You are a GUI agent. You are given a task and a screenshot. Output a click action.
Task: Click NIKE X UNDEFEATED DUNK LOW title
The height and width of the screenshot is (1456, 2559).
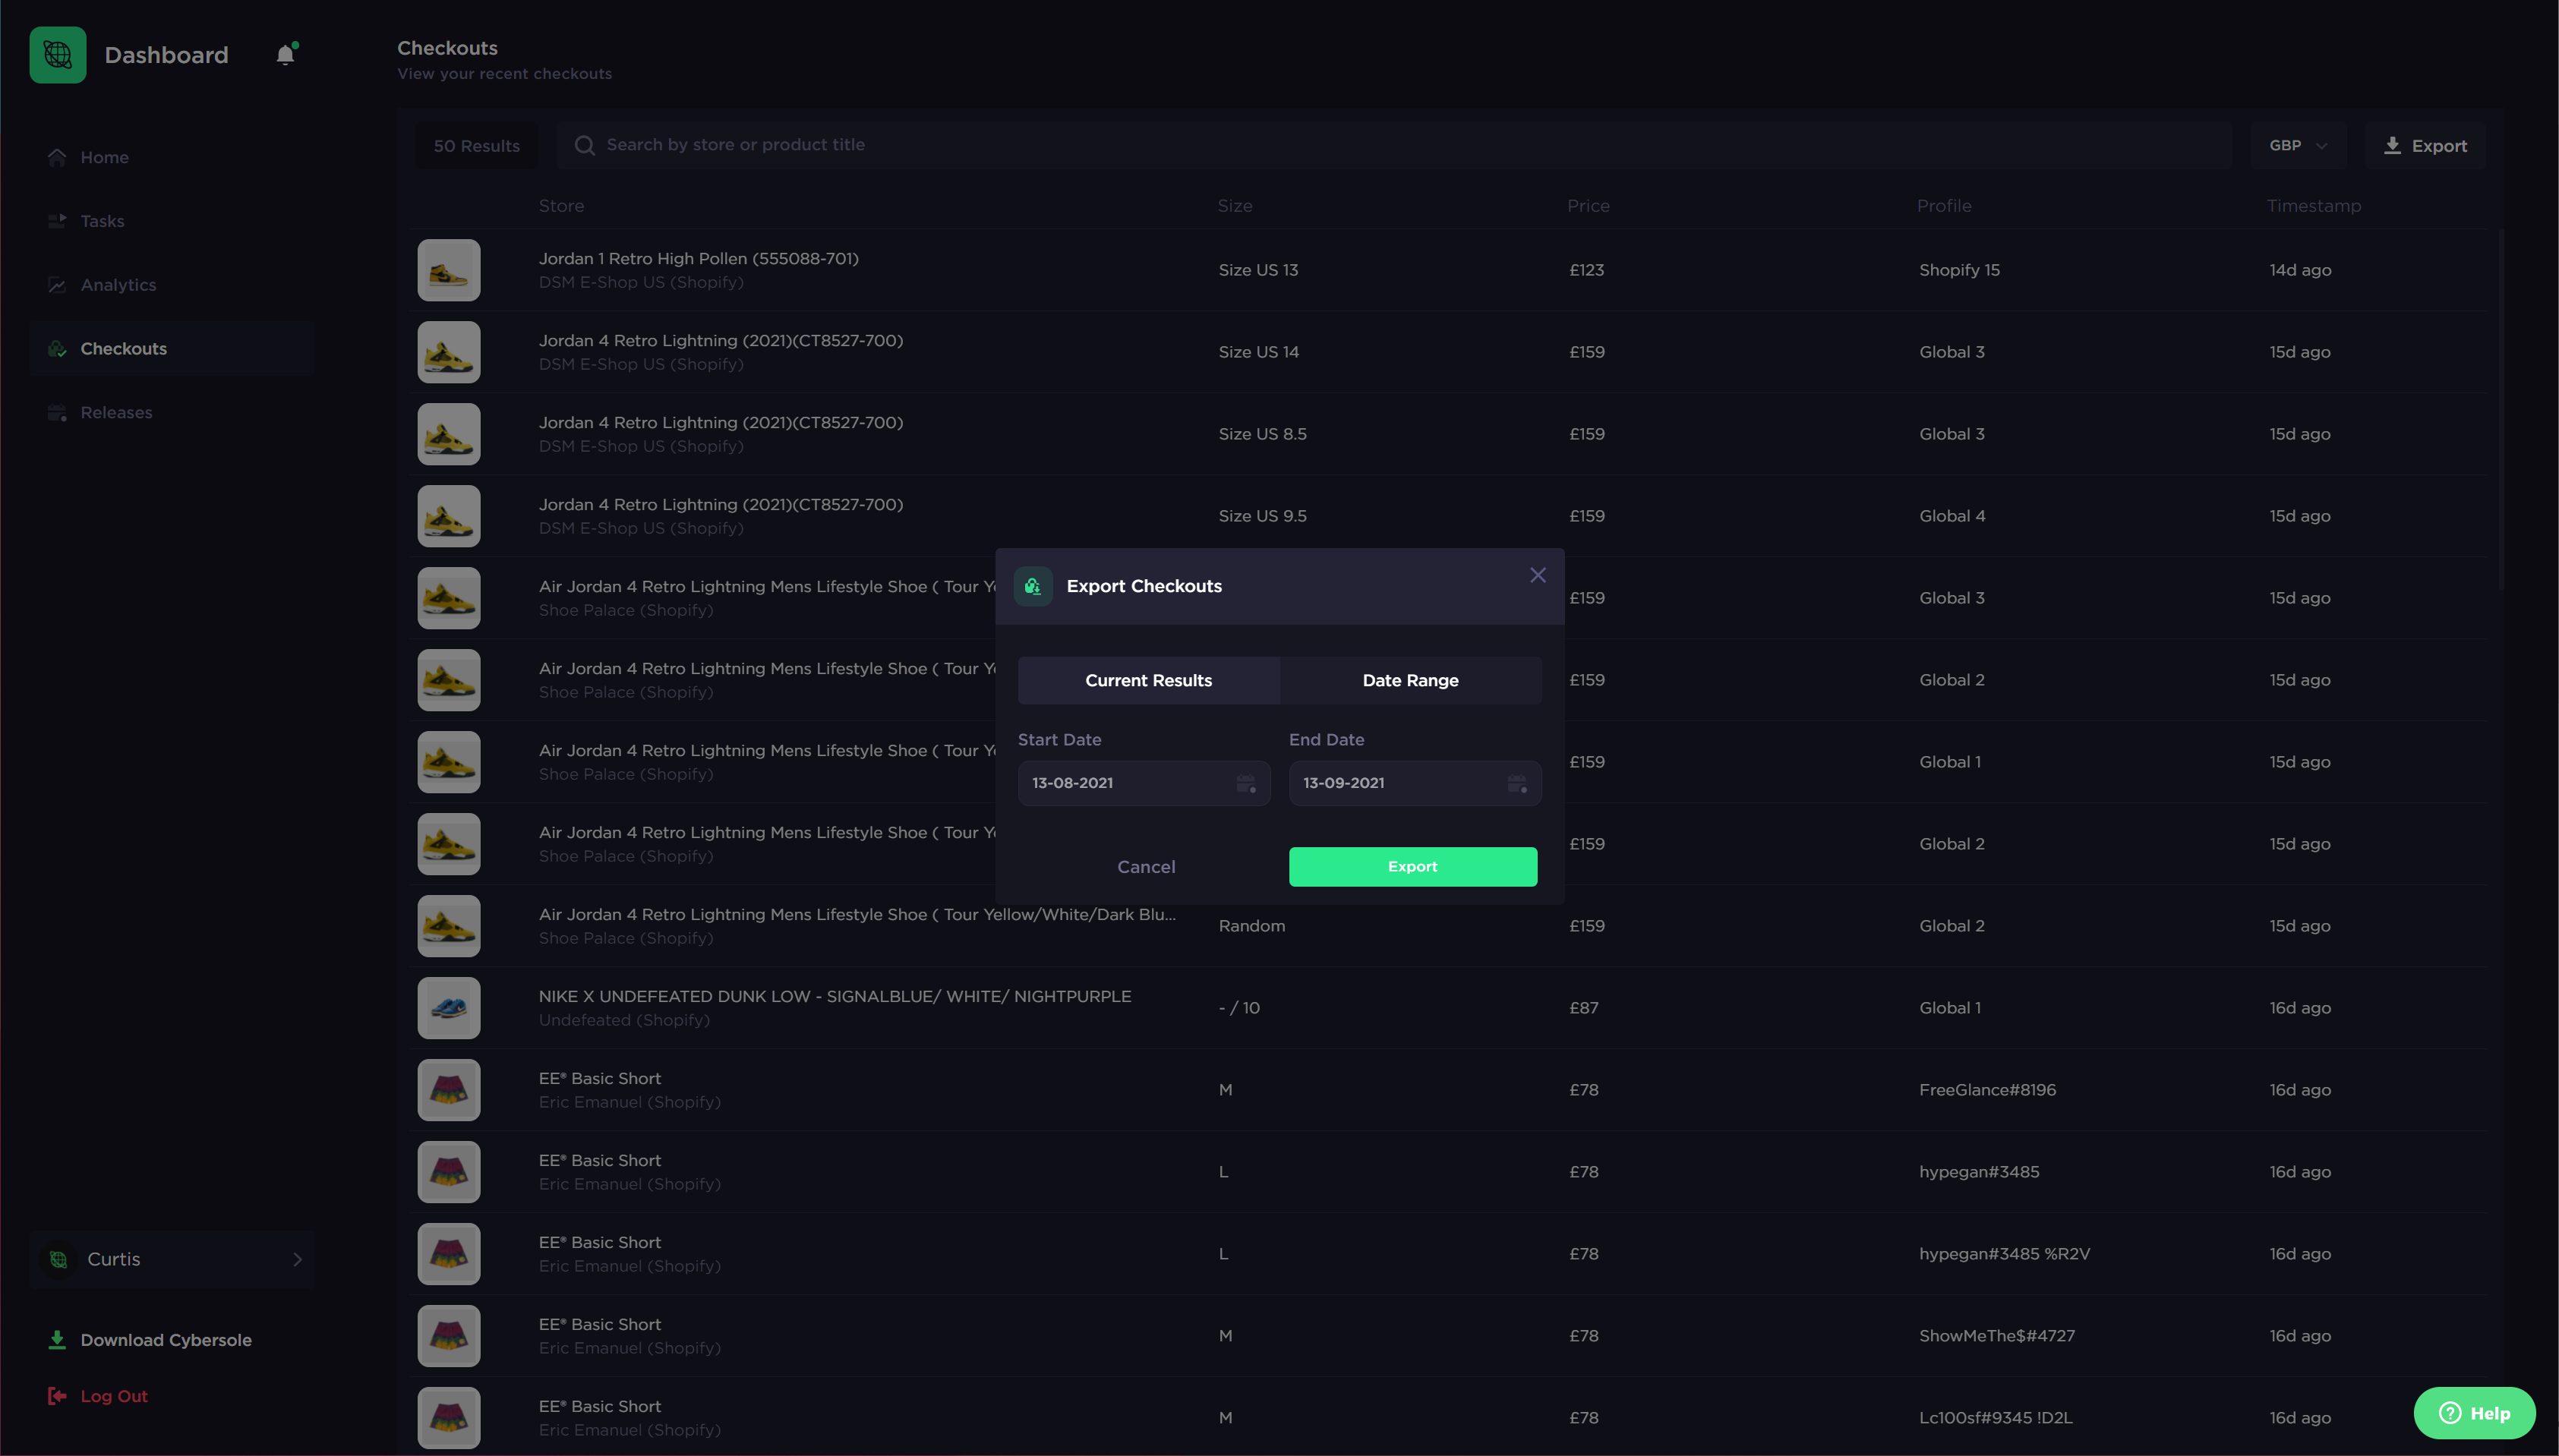click(834, 996)
